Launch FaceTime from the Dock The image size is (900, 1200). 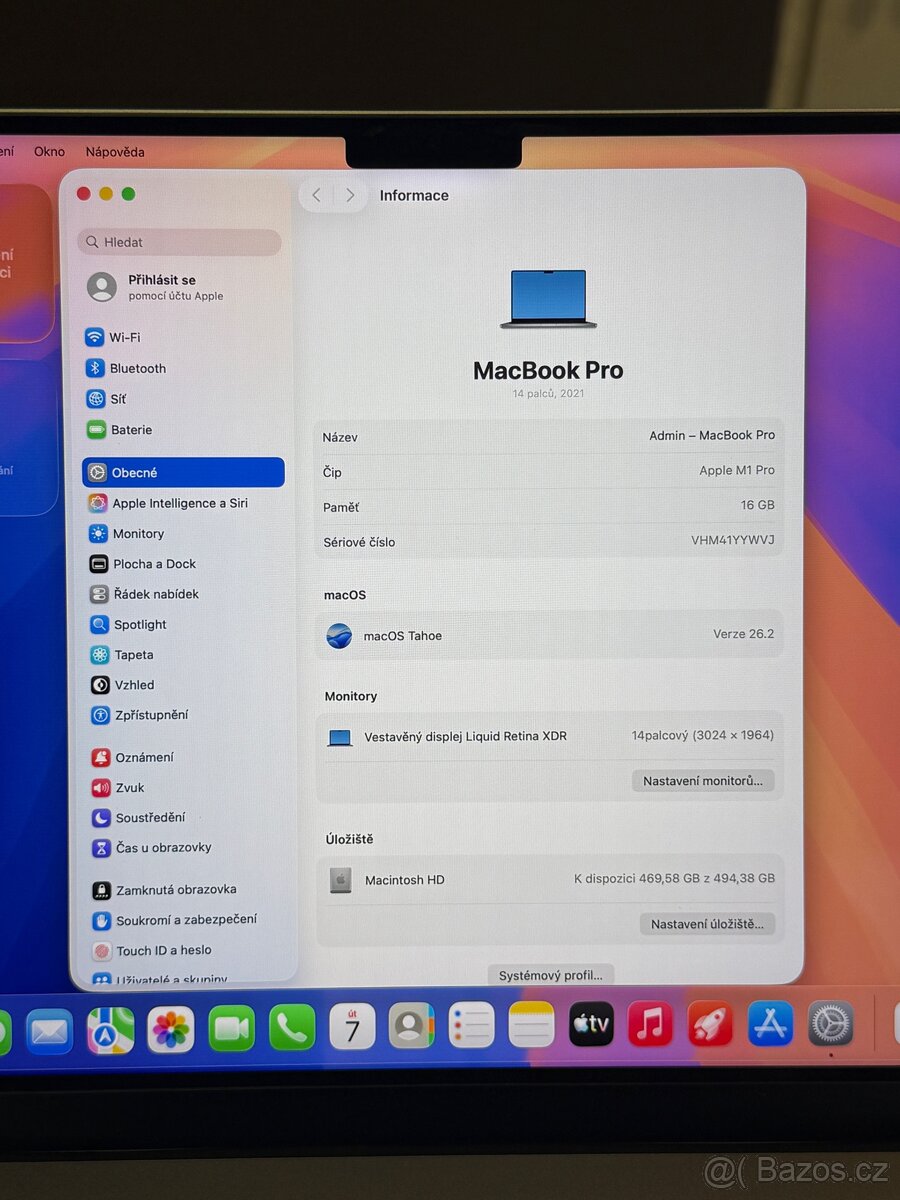(x=232, y=1028)
